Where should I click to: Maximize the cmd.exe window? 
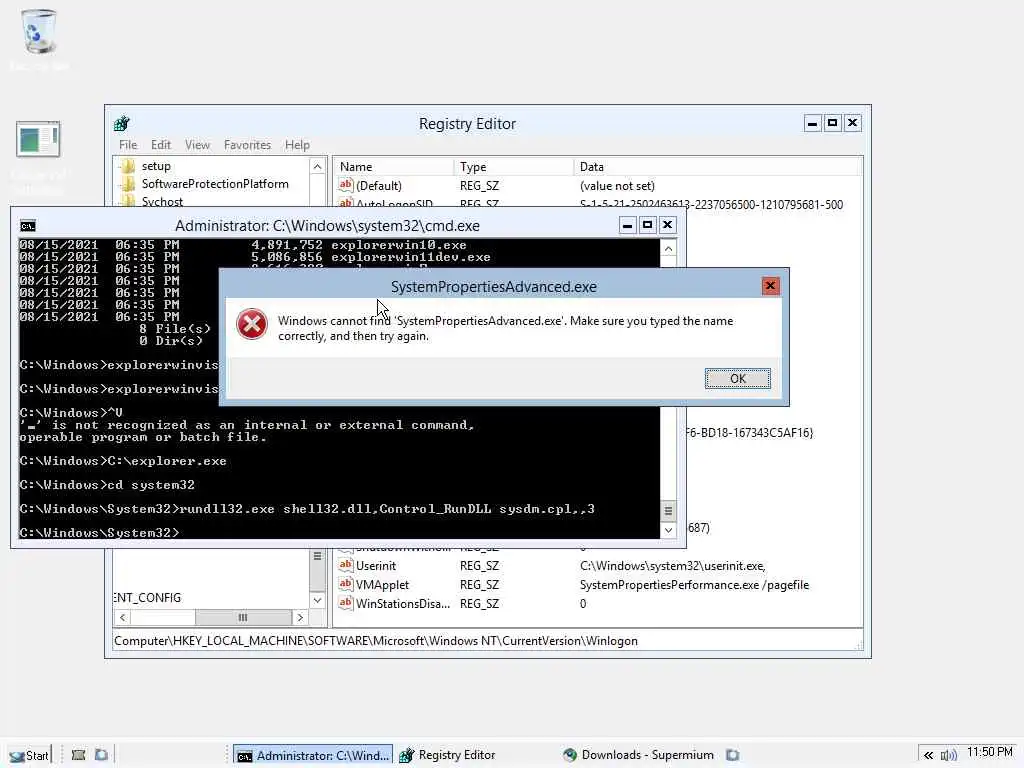click(x=647, y=225)
